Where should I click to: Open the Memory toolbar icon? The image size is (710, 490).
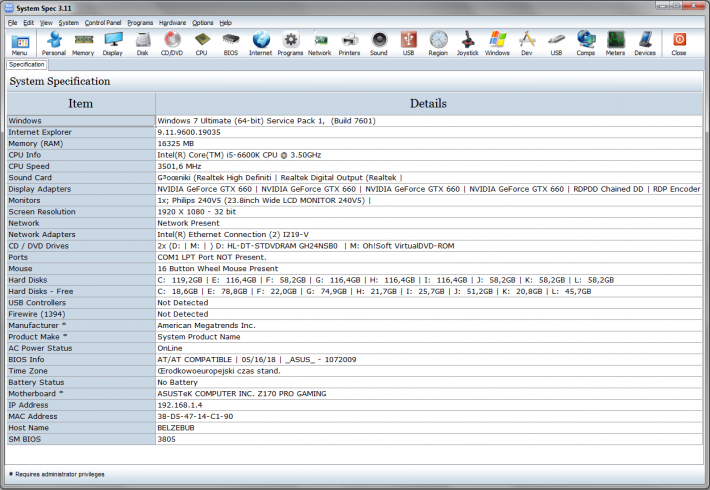[x=83, y=44]
